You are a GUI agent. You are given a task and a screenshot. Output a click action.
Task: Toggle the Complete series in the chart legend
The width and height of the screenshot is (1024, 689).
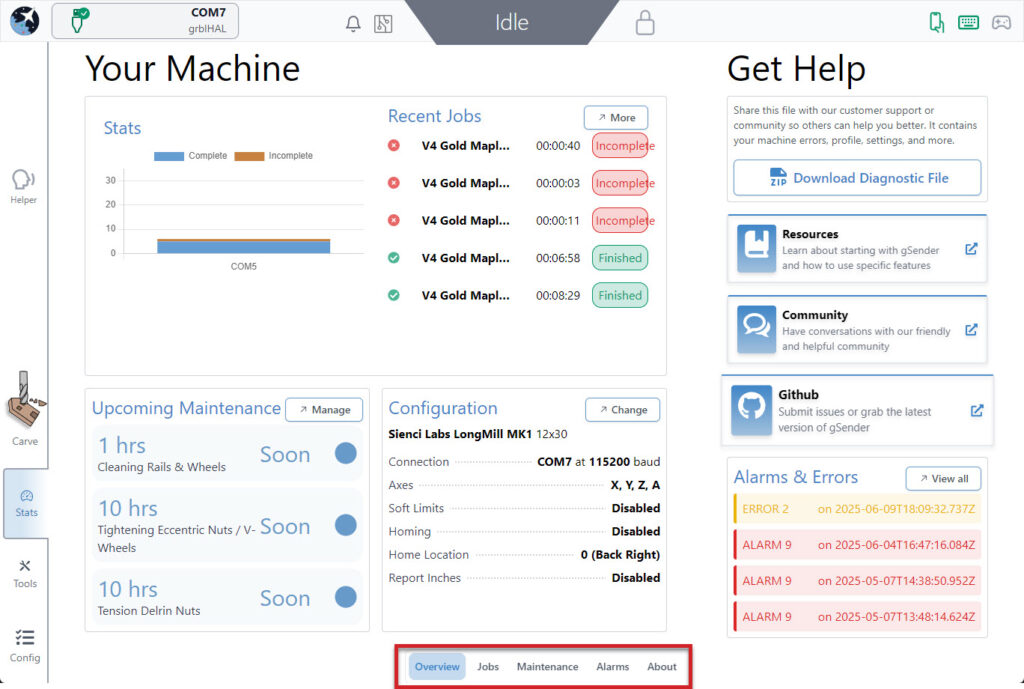190,155
